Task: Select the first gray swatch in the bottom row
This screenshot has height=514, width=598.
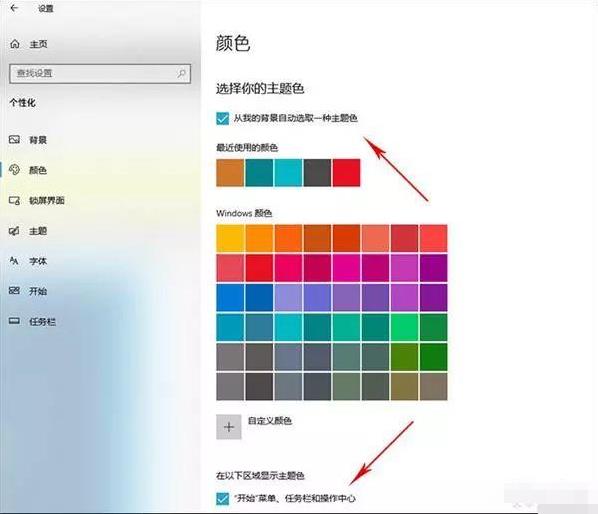Action: click(230, 387)
